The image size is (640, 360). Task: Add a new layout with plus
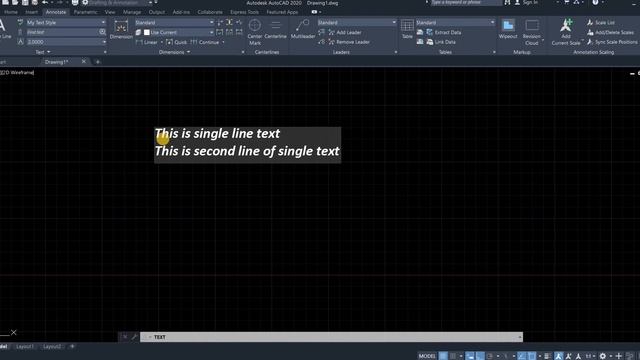72,347
